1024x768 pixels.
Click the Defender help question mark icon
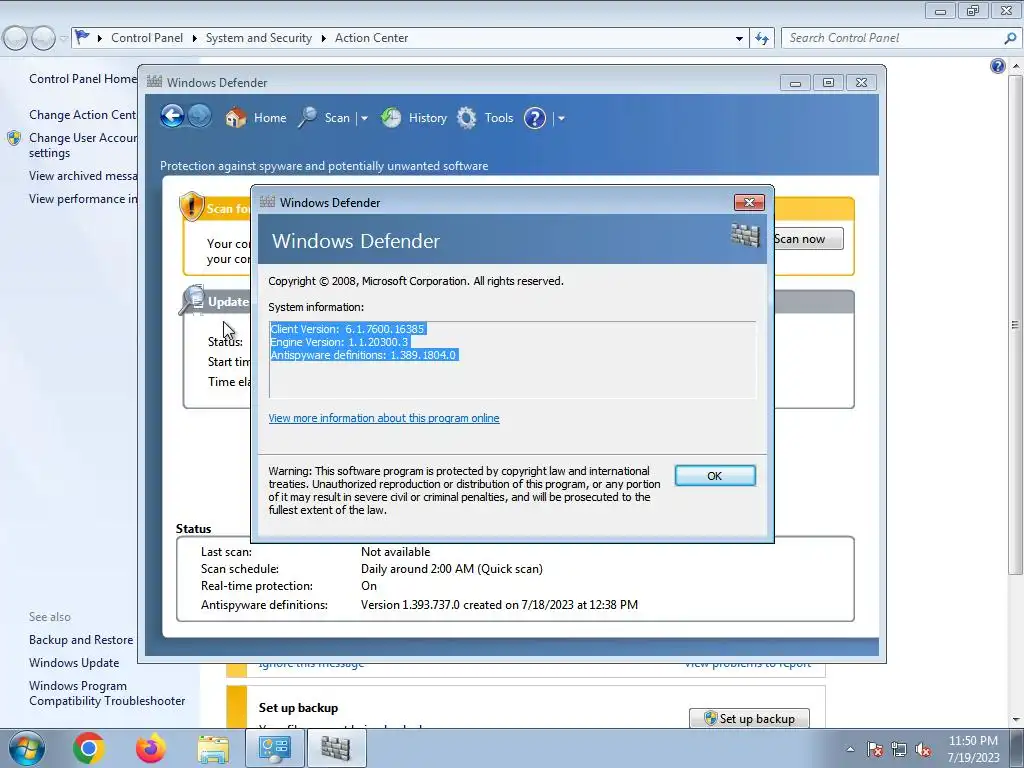click(535, 118)
